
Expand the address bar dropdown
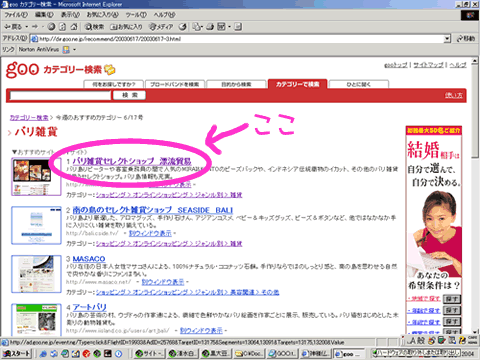447,39
